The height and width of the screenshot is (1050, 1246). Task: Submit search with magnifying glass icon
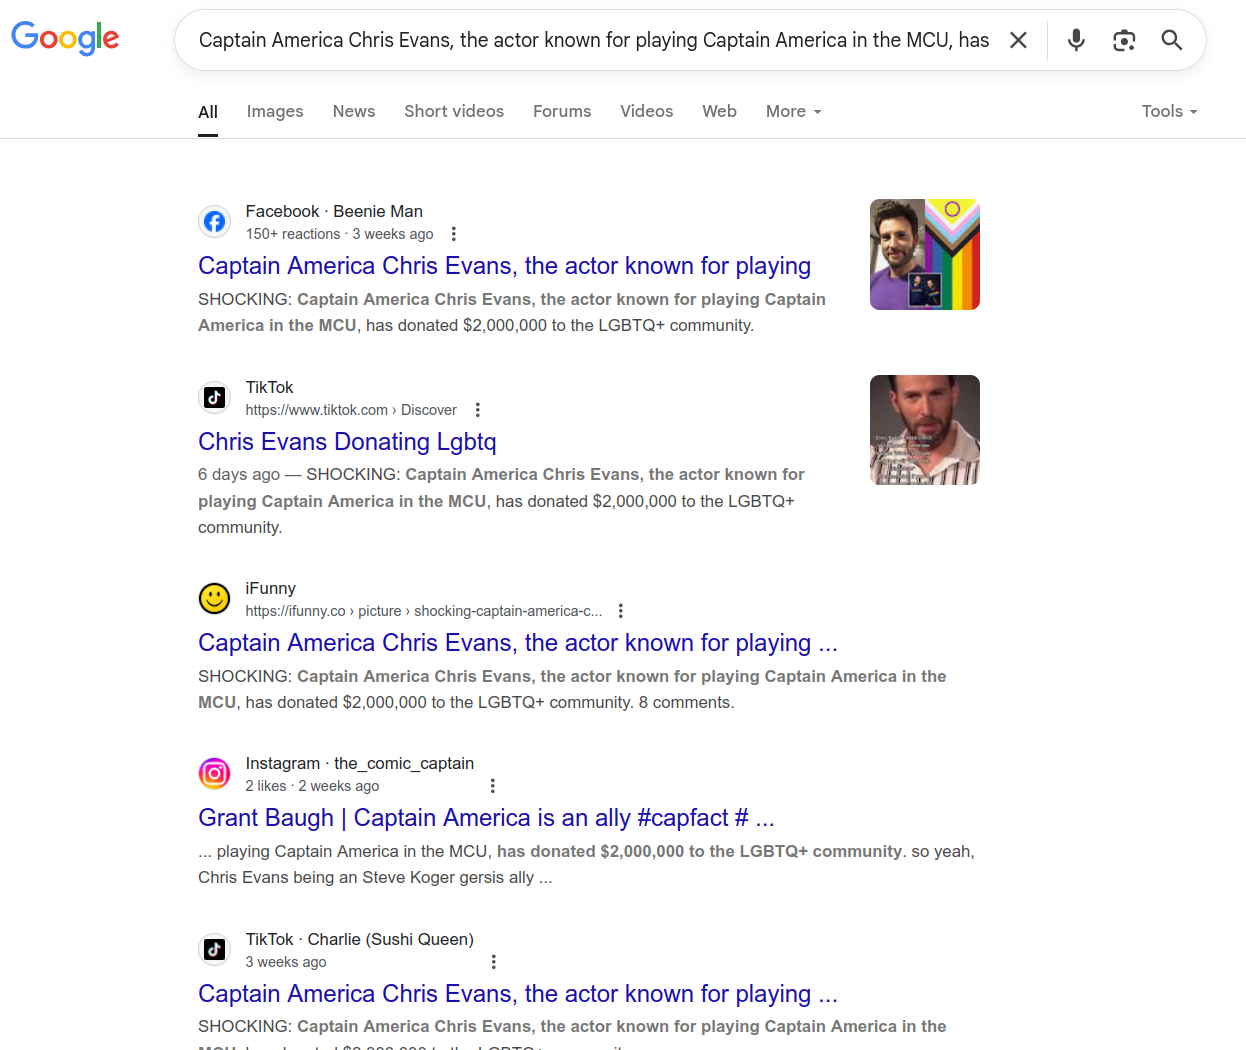(1172, 40)
